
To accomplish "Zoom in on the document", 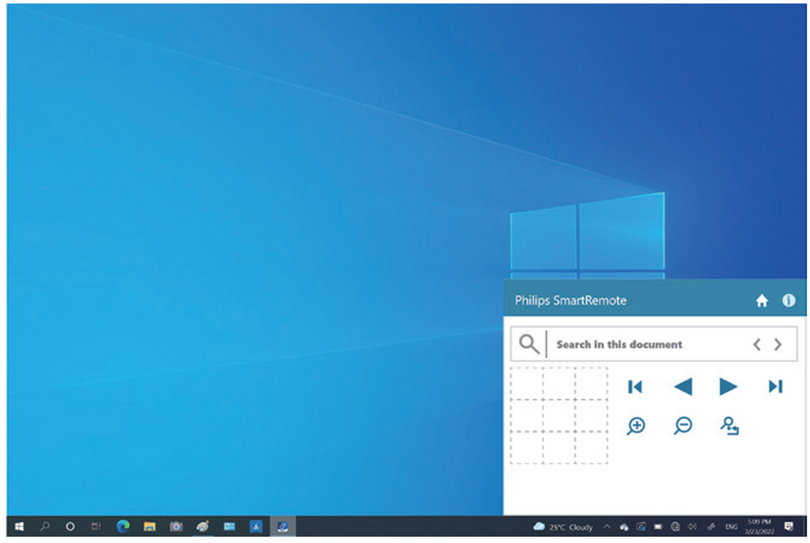I will 636,426.
